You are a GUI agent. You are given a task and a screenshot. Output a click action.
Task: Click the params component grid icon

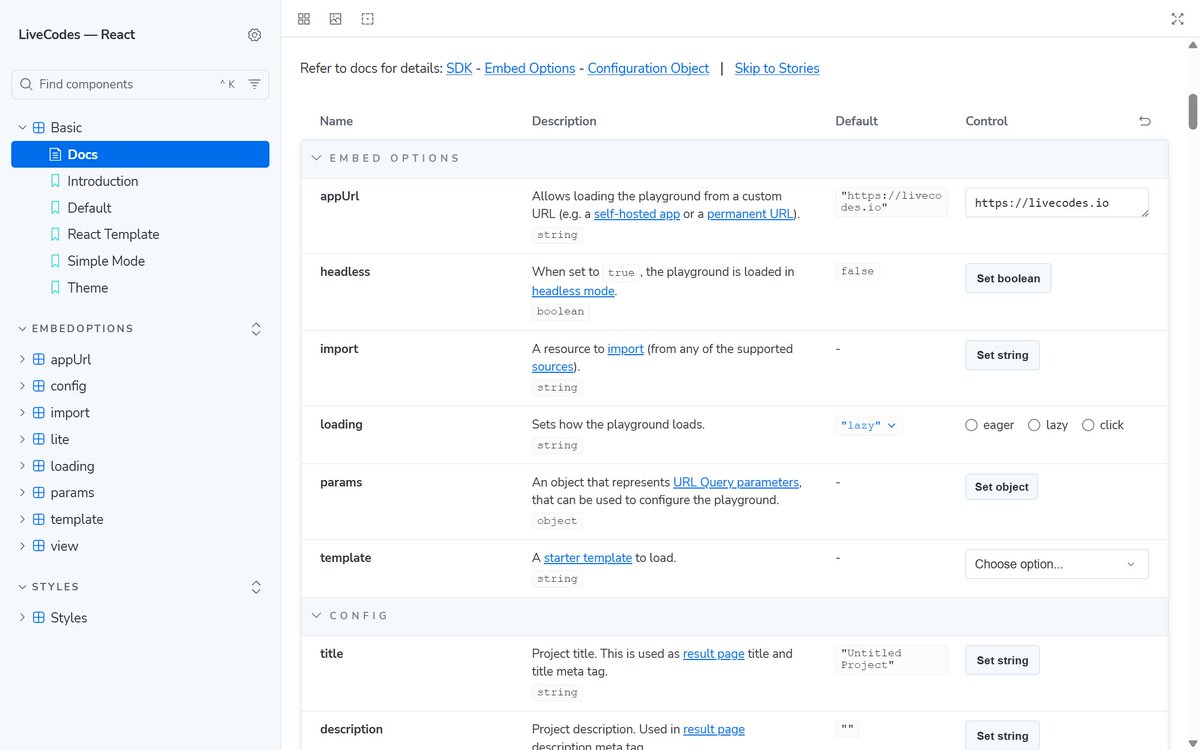click(x=39, y=493)
